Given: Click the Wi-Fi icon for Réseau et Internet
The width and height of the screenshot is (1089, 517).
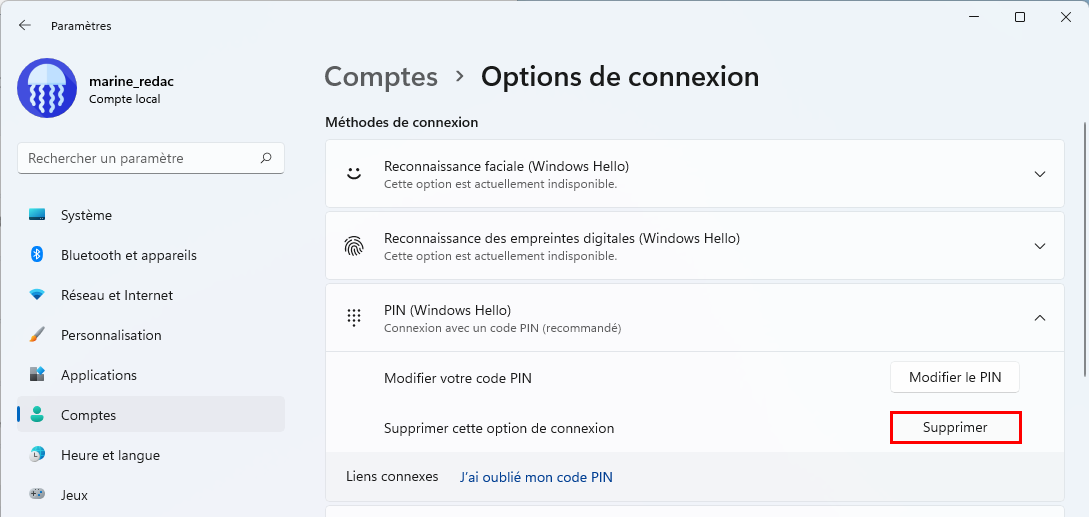Looking at the screenshot, I should pyautogui.click(x=37, y=295).
